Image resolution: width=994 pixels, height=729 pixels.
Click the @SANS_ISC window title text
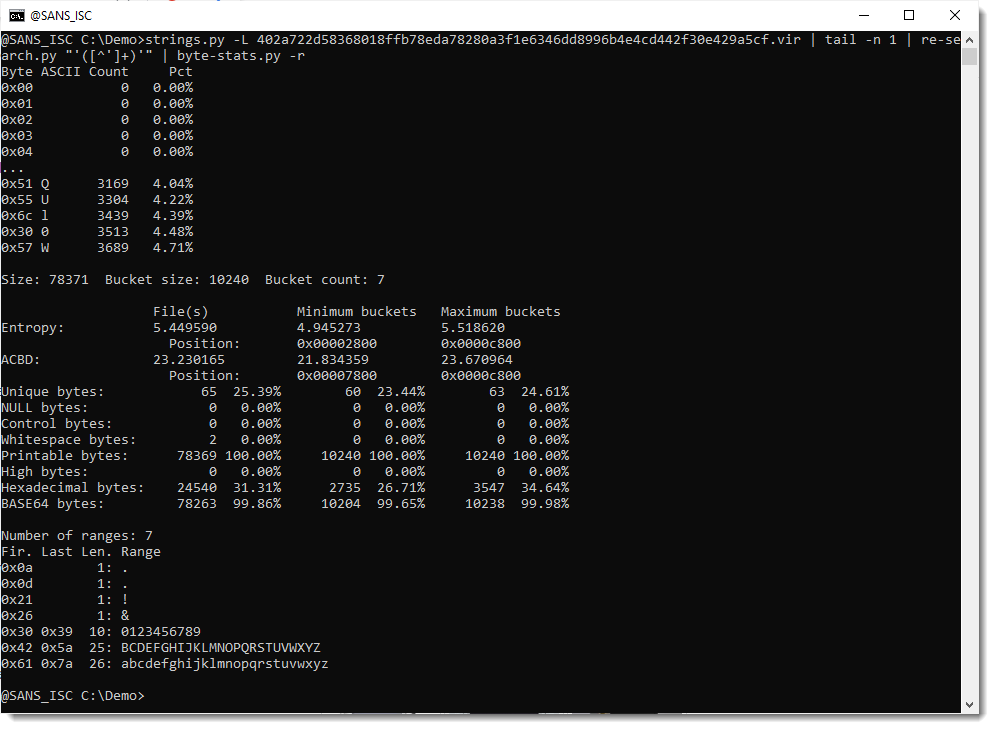pos(61,15)
